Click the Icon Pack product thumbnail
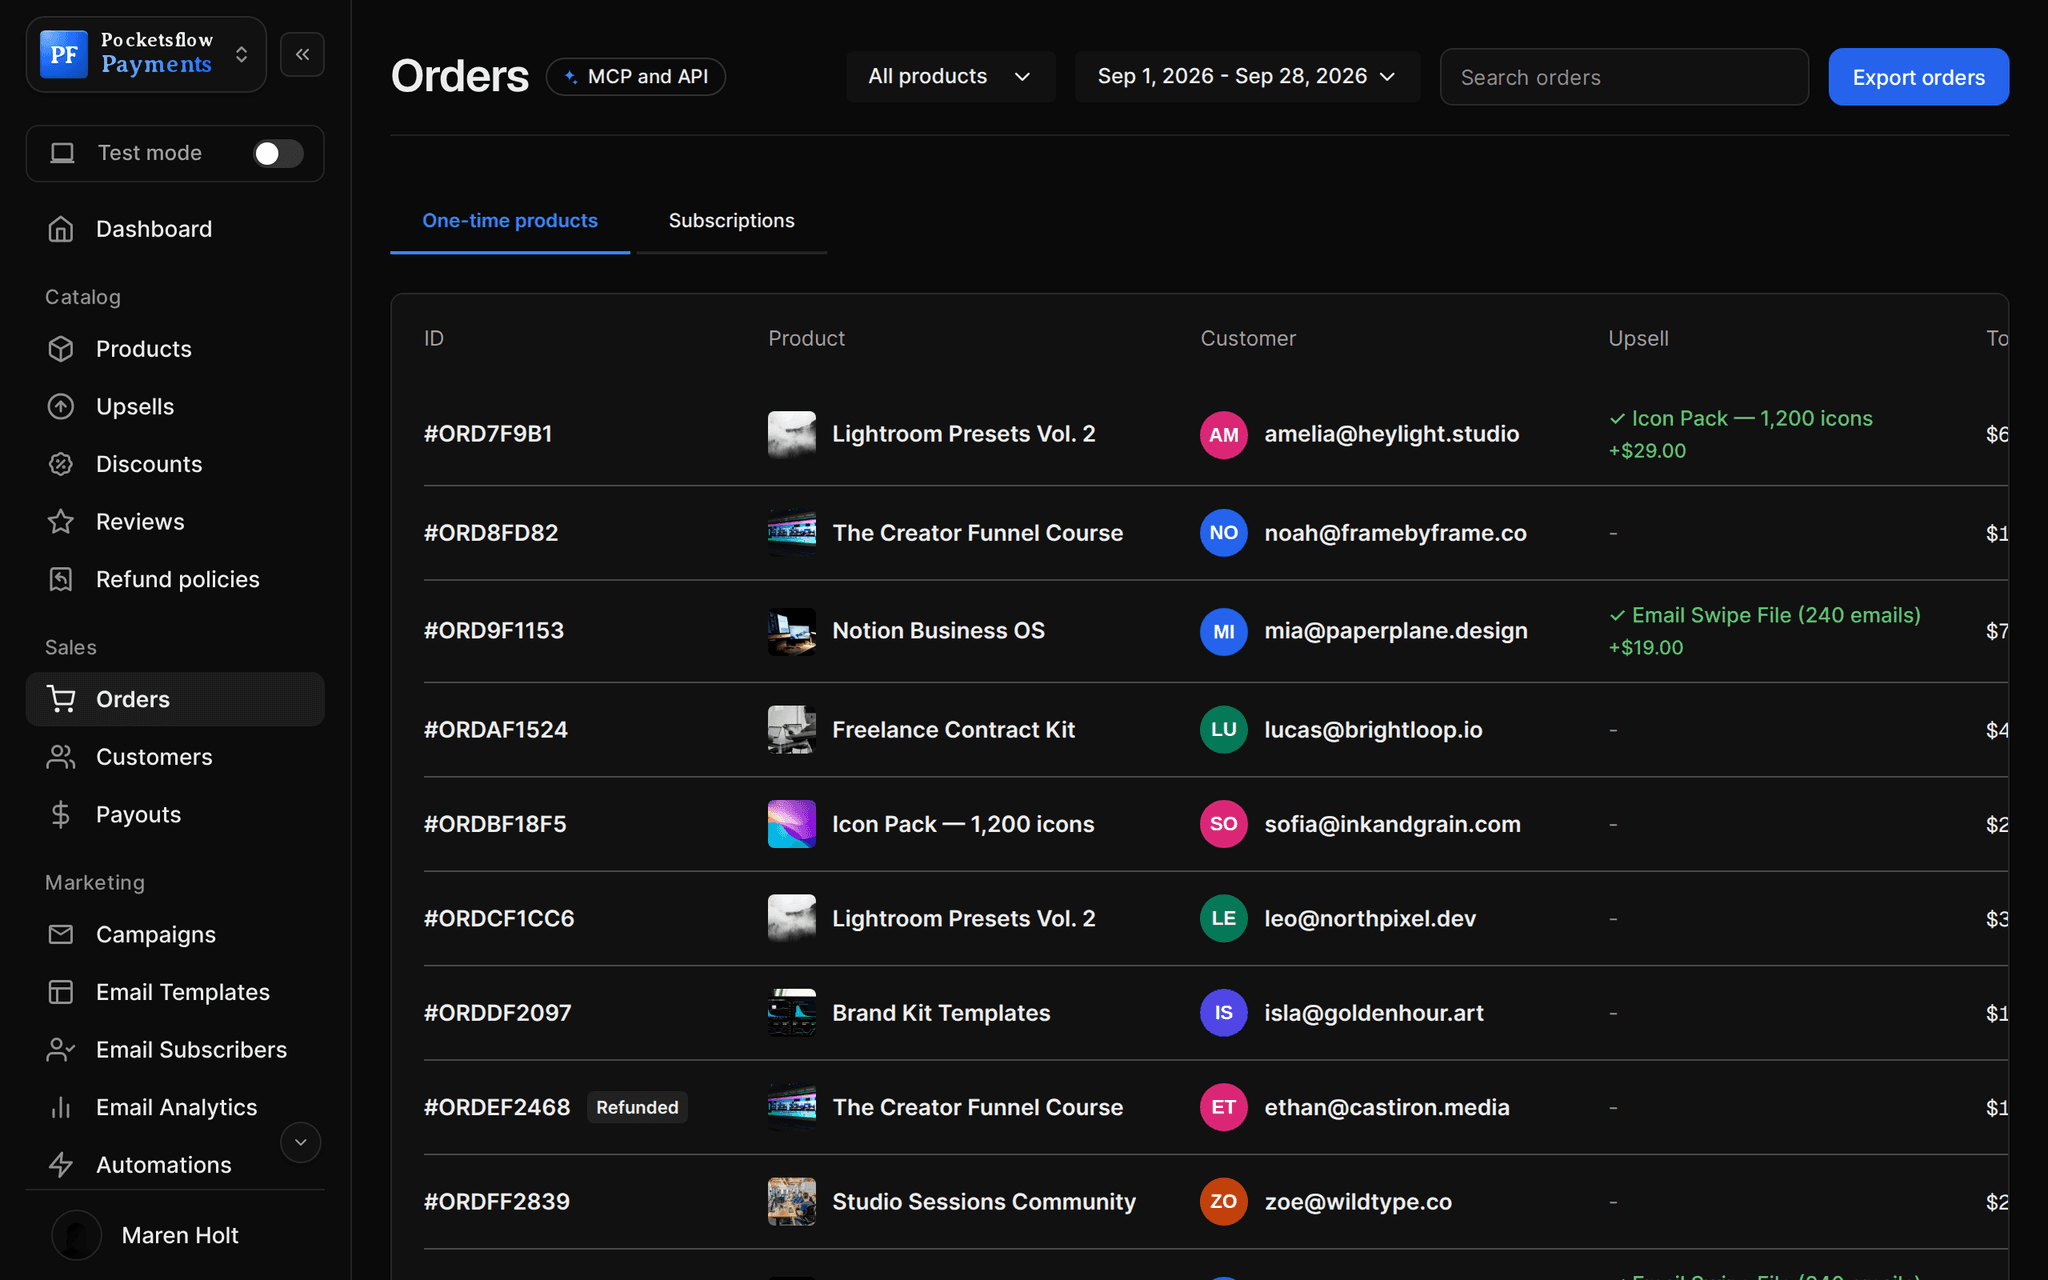Screen dimensions: 2048x1280 click(792, 824)
